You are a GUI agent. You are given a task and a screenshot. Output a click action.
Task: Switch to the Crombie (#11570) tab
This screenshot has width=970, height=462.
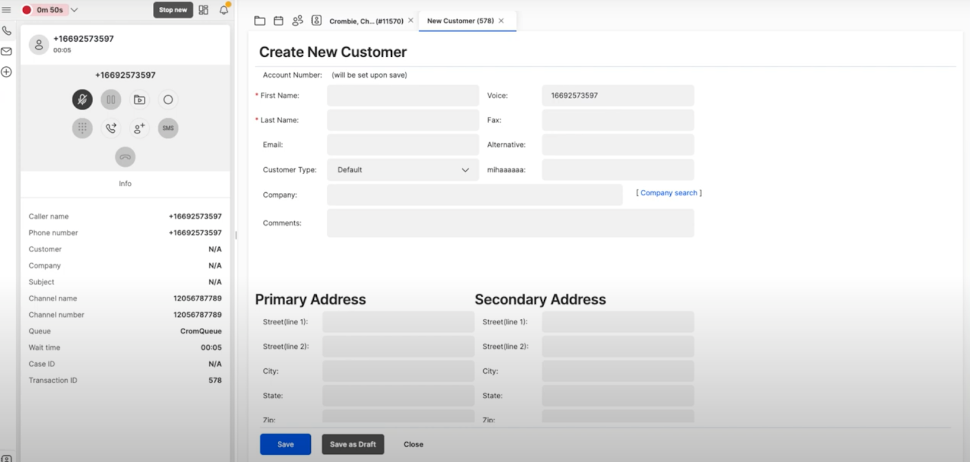coord(366,20)
